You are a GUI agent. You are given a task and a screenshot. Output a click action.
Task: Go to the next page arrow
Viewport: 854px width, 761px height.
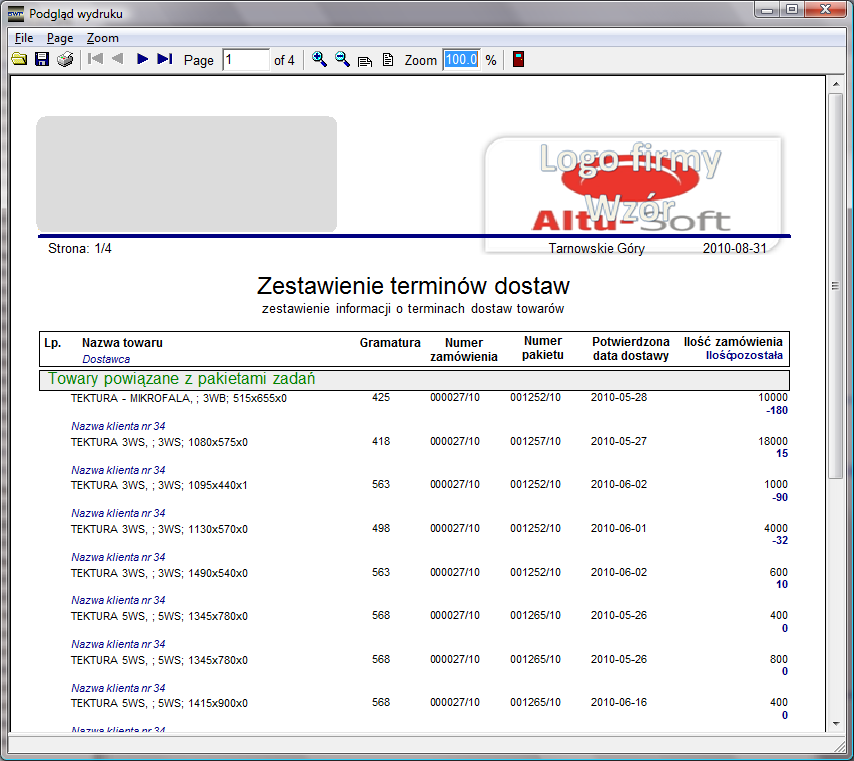tap(142, 60)
